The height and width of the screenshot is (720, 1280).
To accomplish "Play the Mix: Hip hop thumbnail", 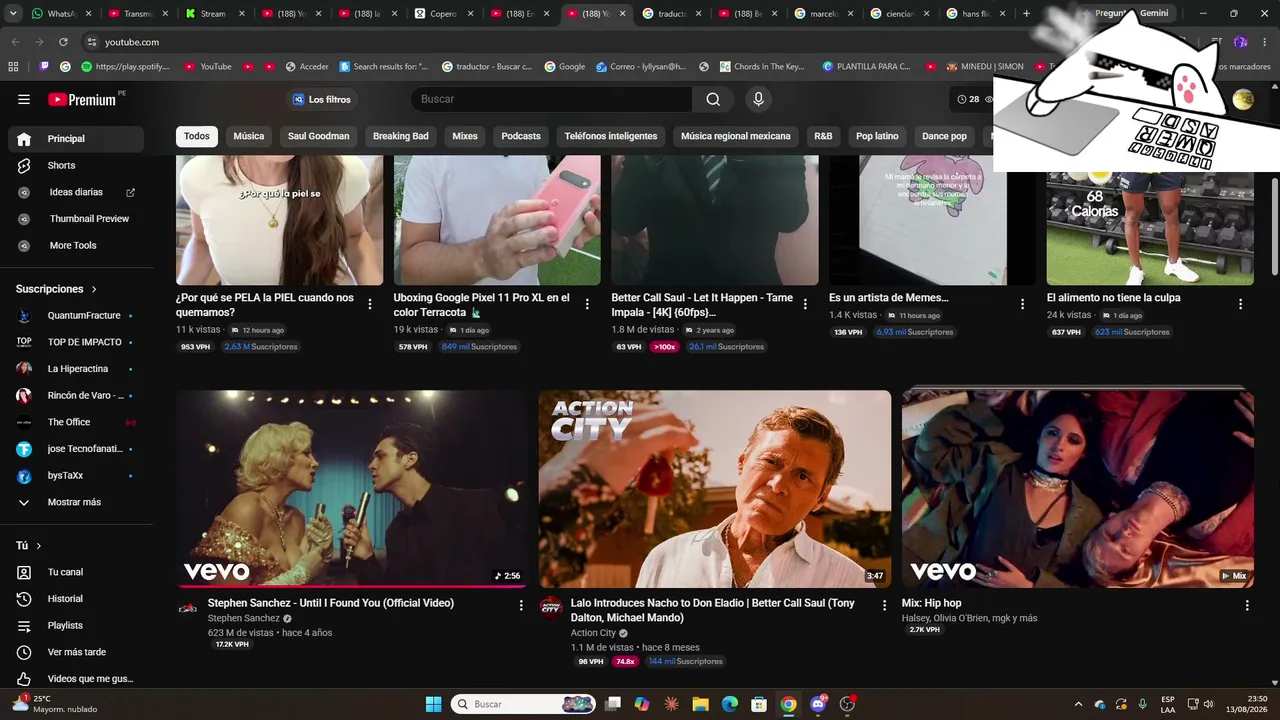I will (x=1078, y=489).
